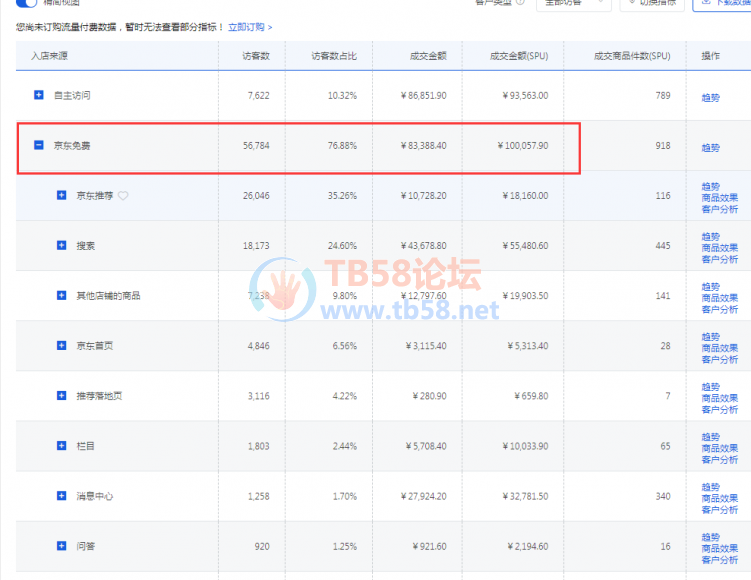
Task: Click the ¥43,678.80 amount in 搜索 row
Action: click(424, 246)
